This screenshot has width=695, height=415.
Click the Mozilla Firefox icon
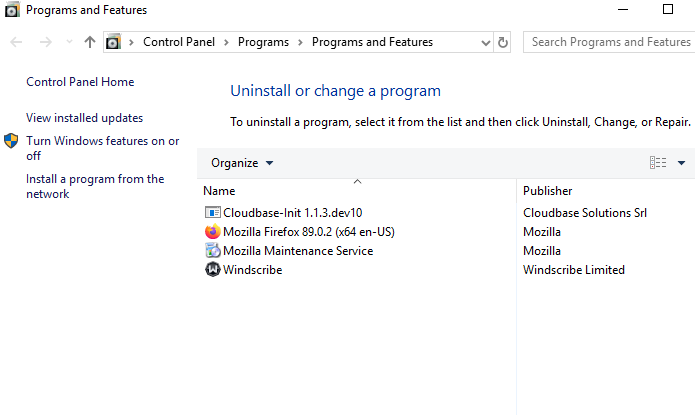pyautogui.click(x=213, y=232)
